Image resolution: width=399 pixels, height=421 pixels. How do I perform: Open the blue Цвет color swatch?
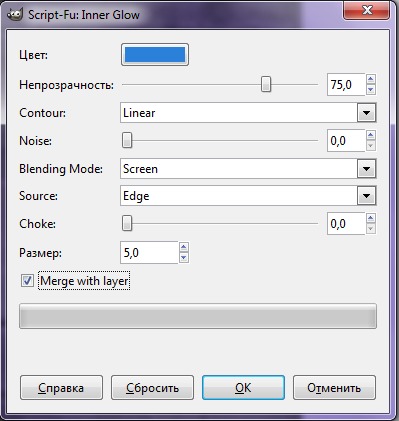[x=155, y=55]
